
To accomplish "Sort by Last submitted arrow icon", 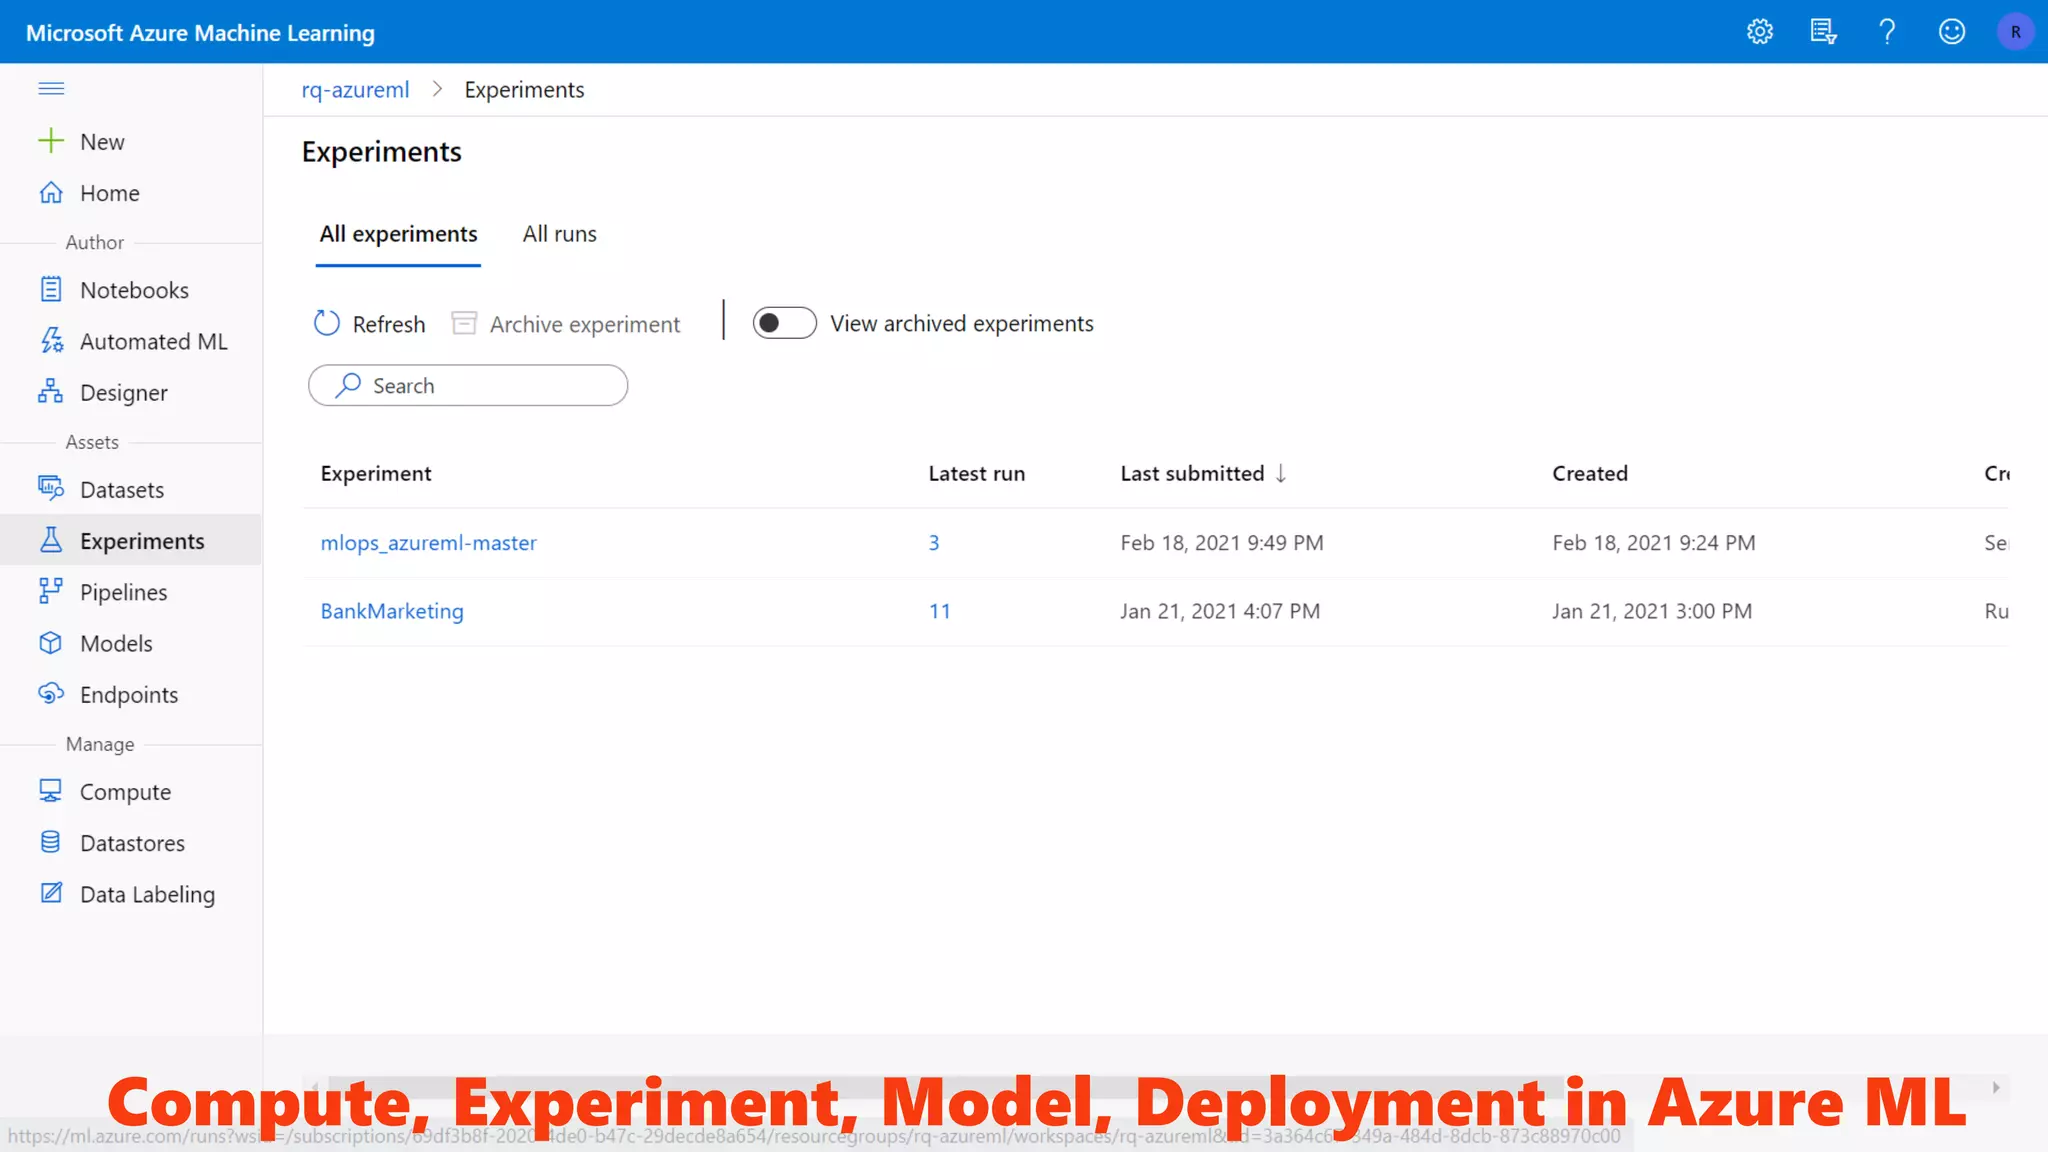I will click(1281, 473).
